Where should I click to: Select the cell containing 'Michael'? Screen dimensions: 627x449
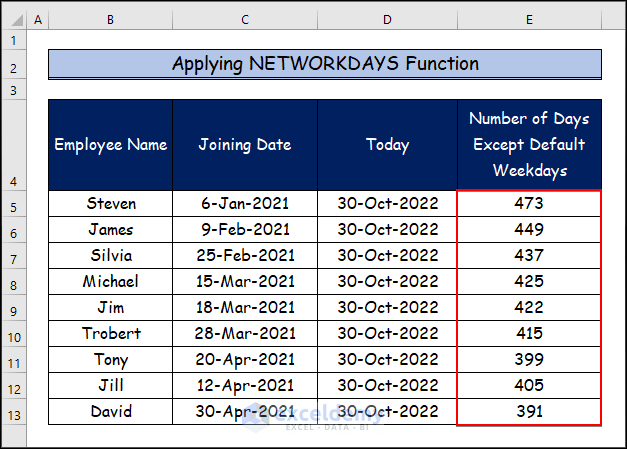[111, 281]
